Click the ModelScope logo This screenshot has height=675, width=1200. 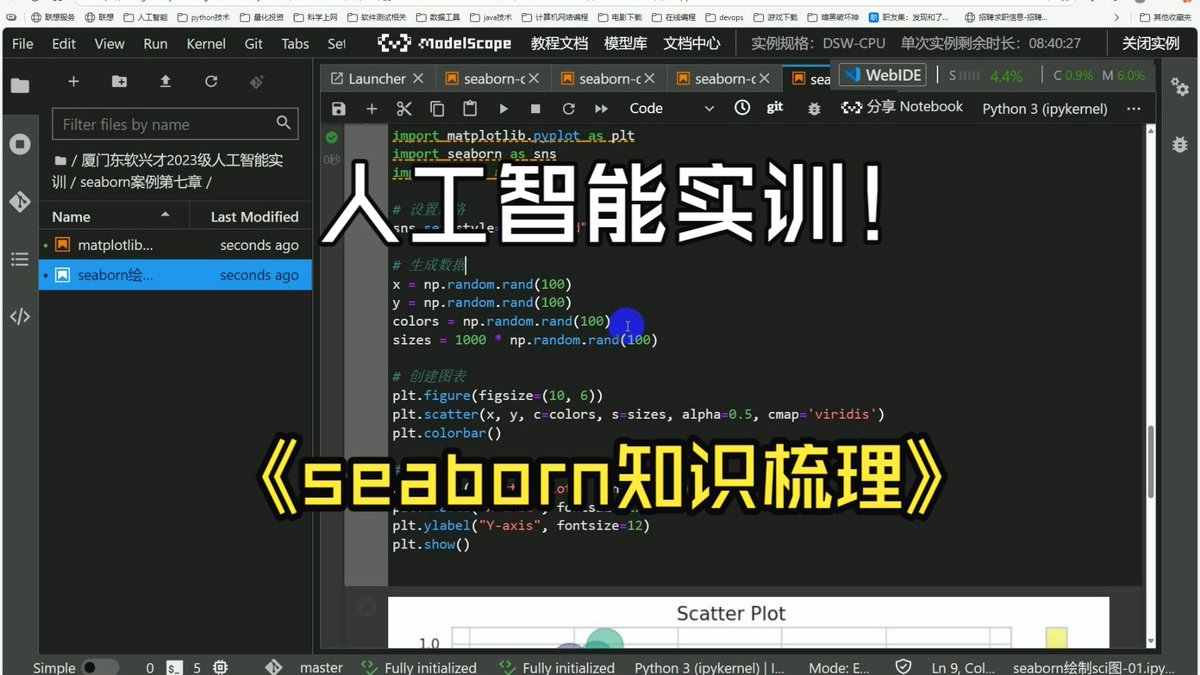[x=445, y=43]
